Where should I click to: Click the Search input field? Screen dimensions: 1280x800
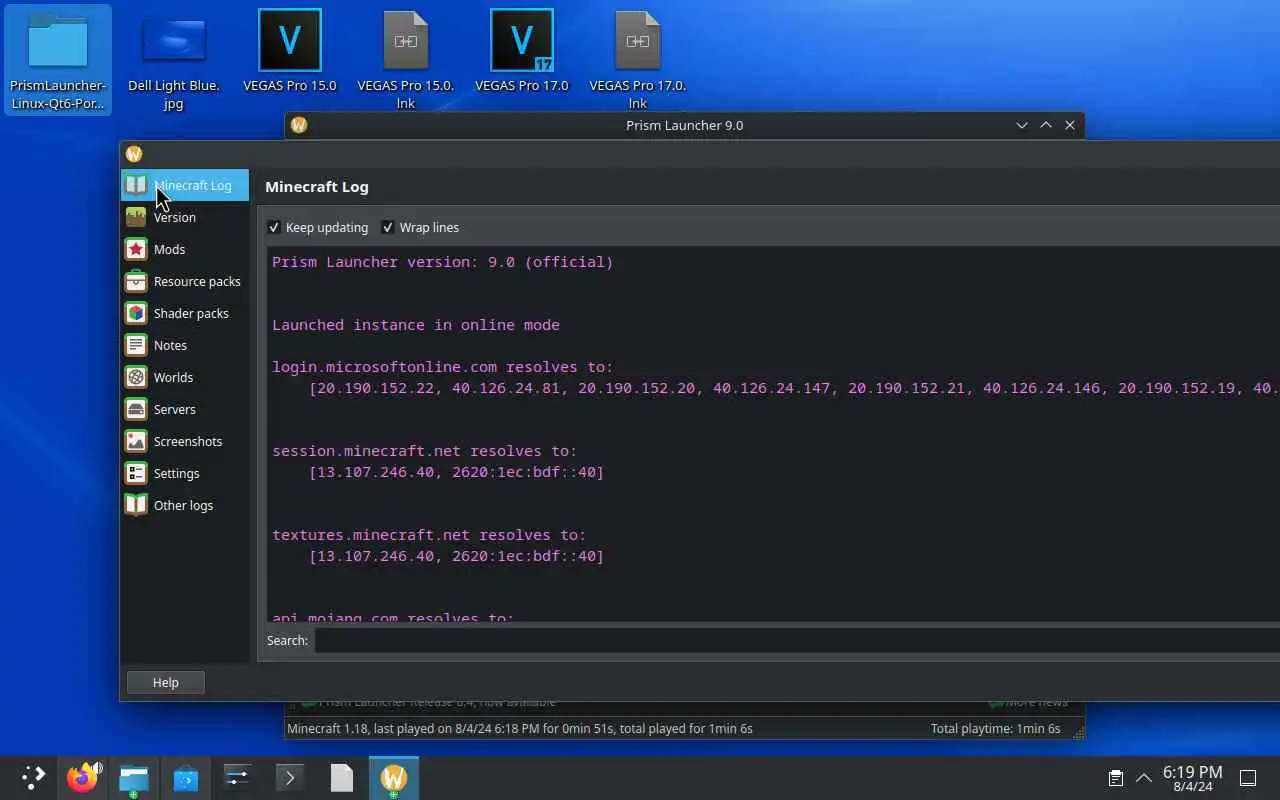(797, 641)
